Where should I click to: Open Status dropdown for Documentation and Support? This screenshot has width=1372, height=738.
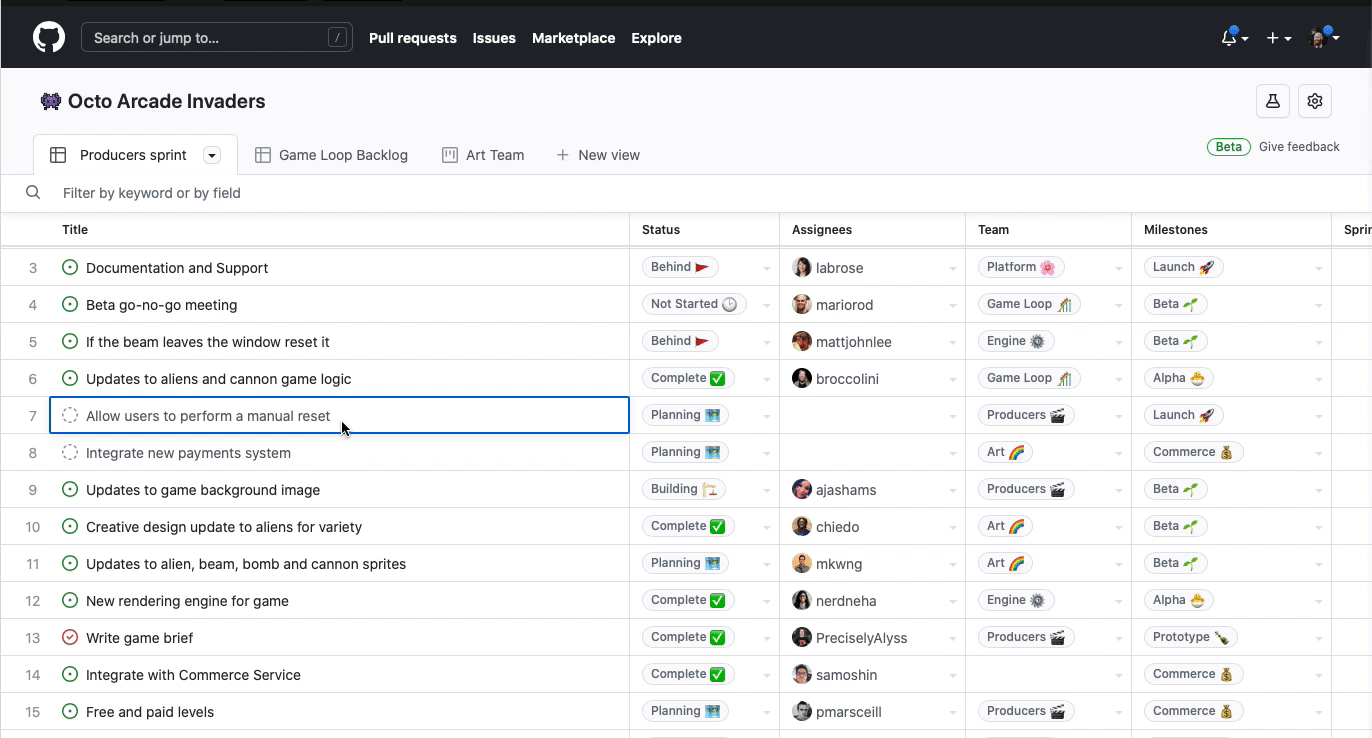point(767,269)
